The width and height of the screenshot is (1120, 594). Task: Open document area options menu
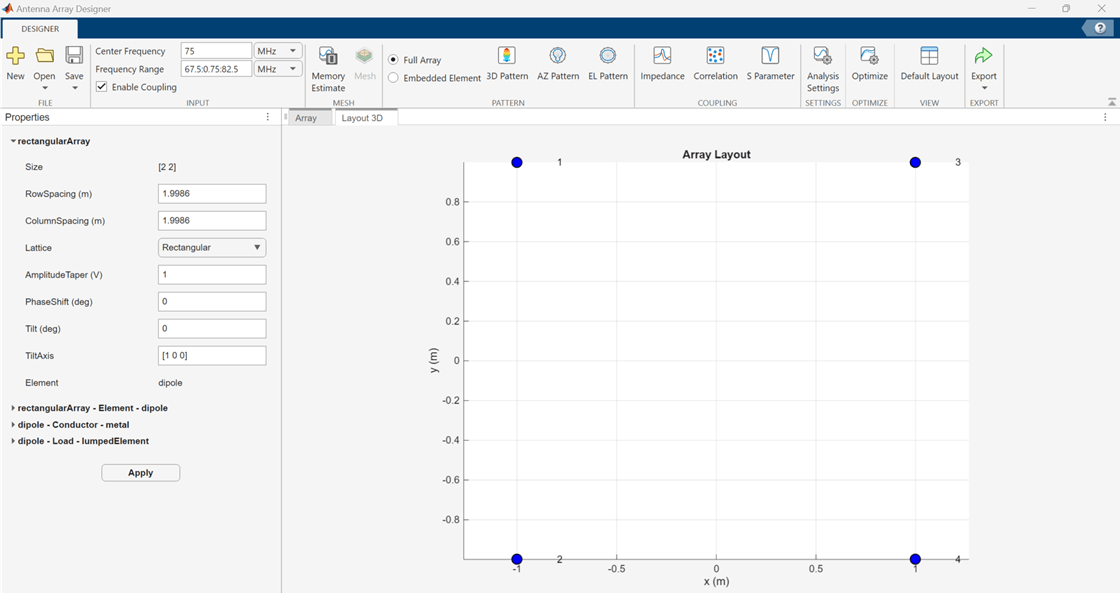coord(1105,117)
